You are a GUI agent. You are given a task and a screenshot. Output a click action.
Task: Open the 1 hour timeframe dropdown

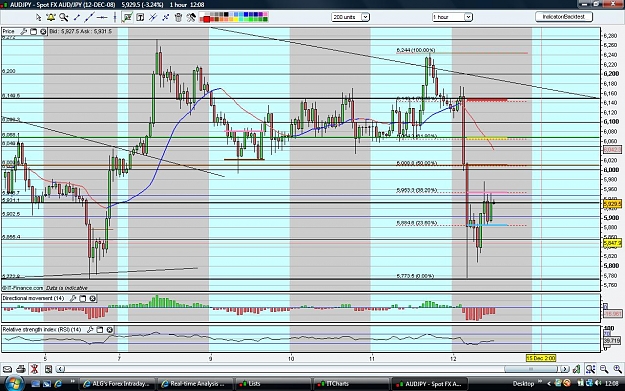tap(452, 17)
